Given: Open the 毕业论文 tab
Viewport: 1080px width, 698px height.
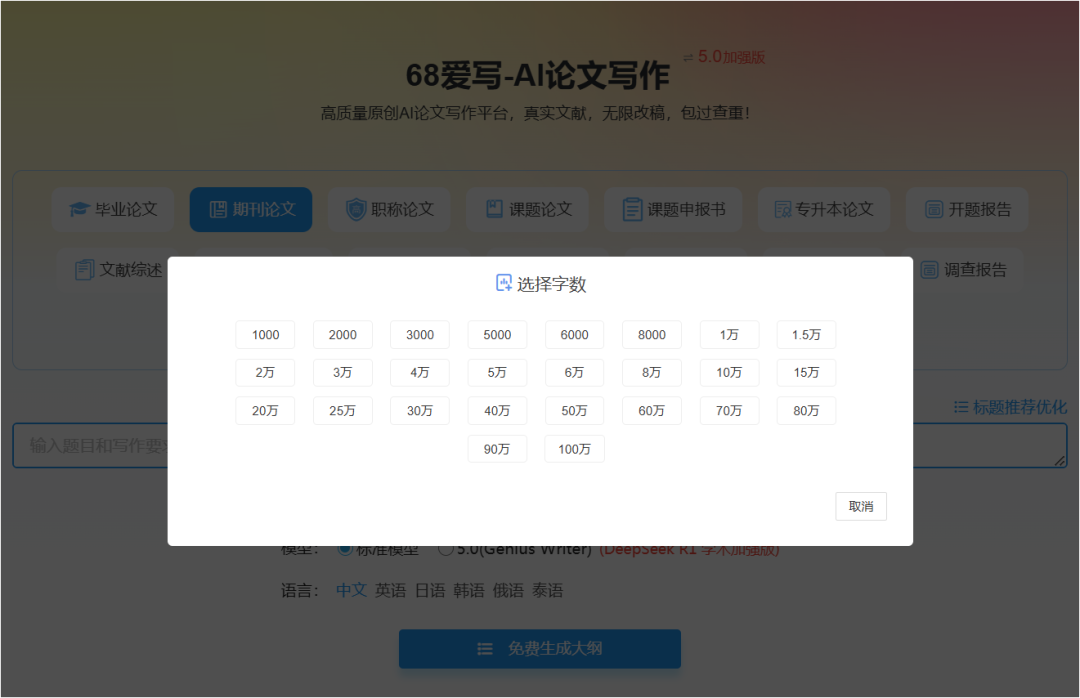Looking at the screenshot, I should (x=113, y=209).
